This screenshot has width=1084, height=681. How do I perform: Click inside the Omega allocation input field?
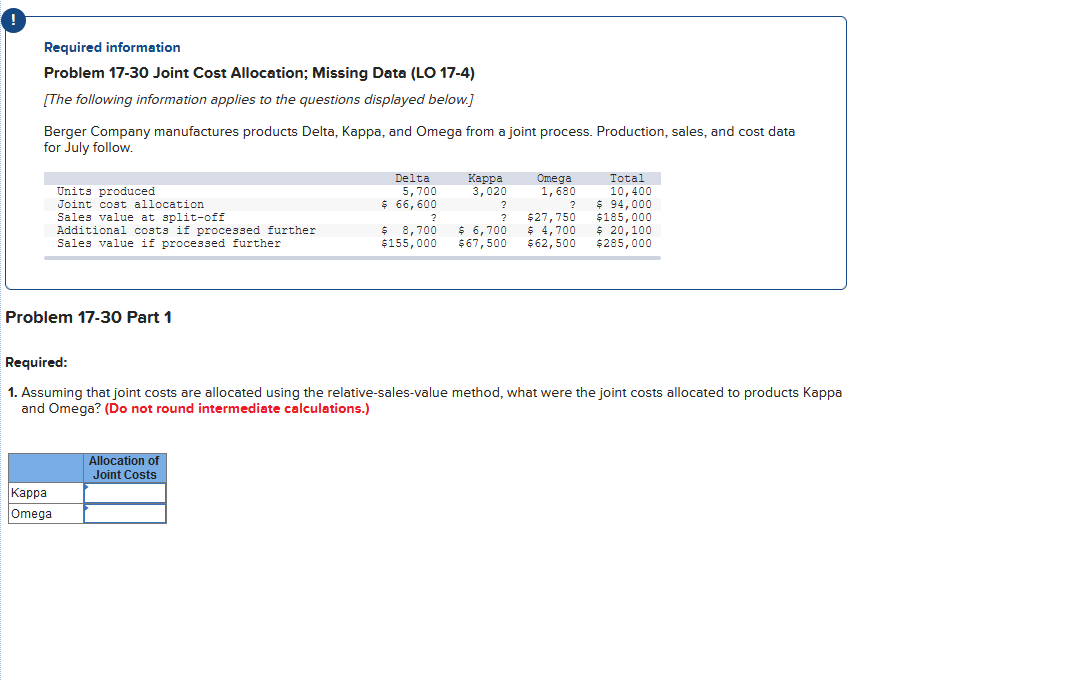(124, 513)
